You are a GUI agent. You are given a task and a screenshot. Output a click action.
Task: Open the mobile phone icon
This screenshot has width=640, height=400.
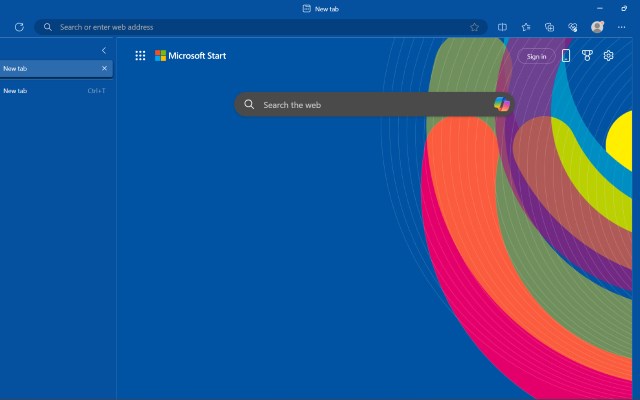[566, 56]
